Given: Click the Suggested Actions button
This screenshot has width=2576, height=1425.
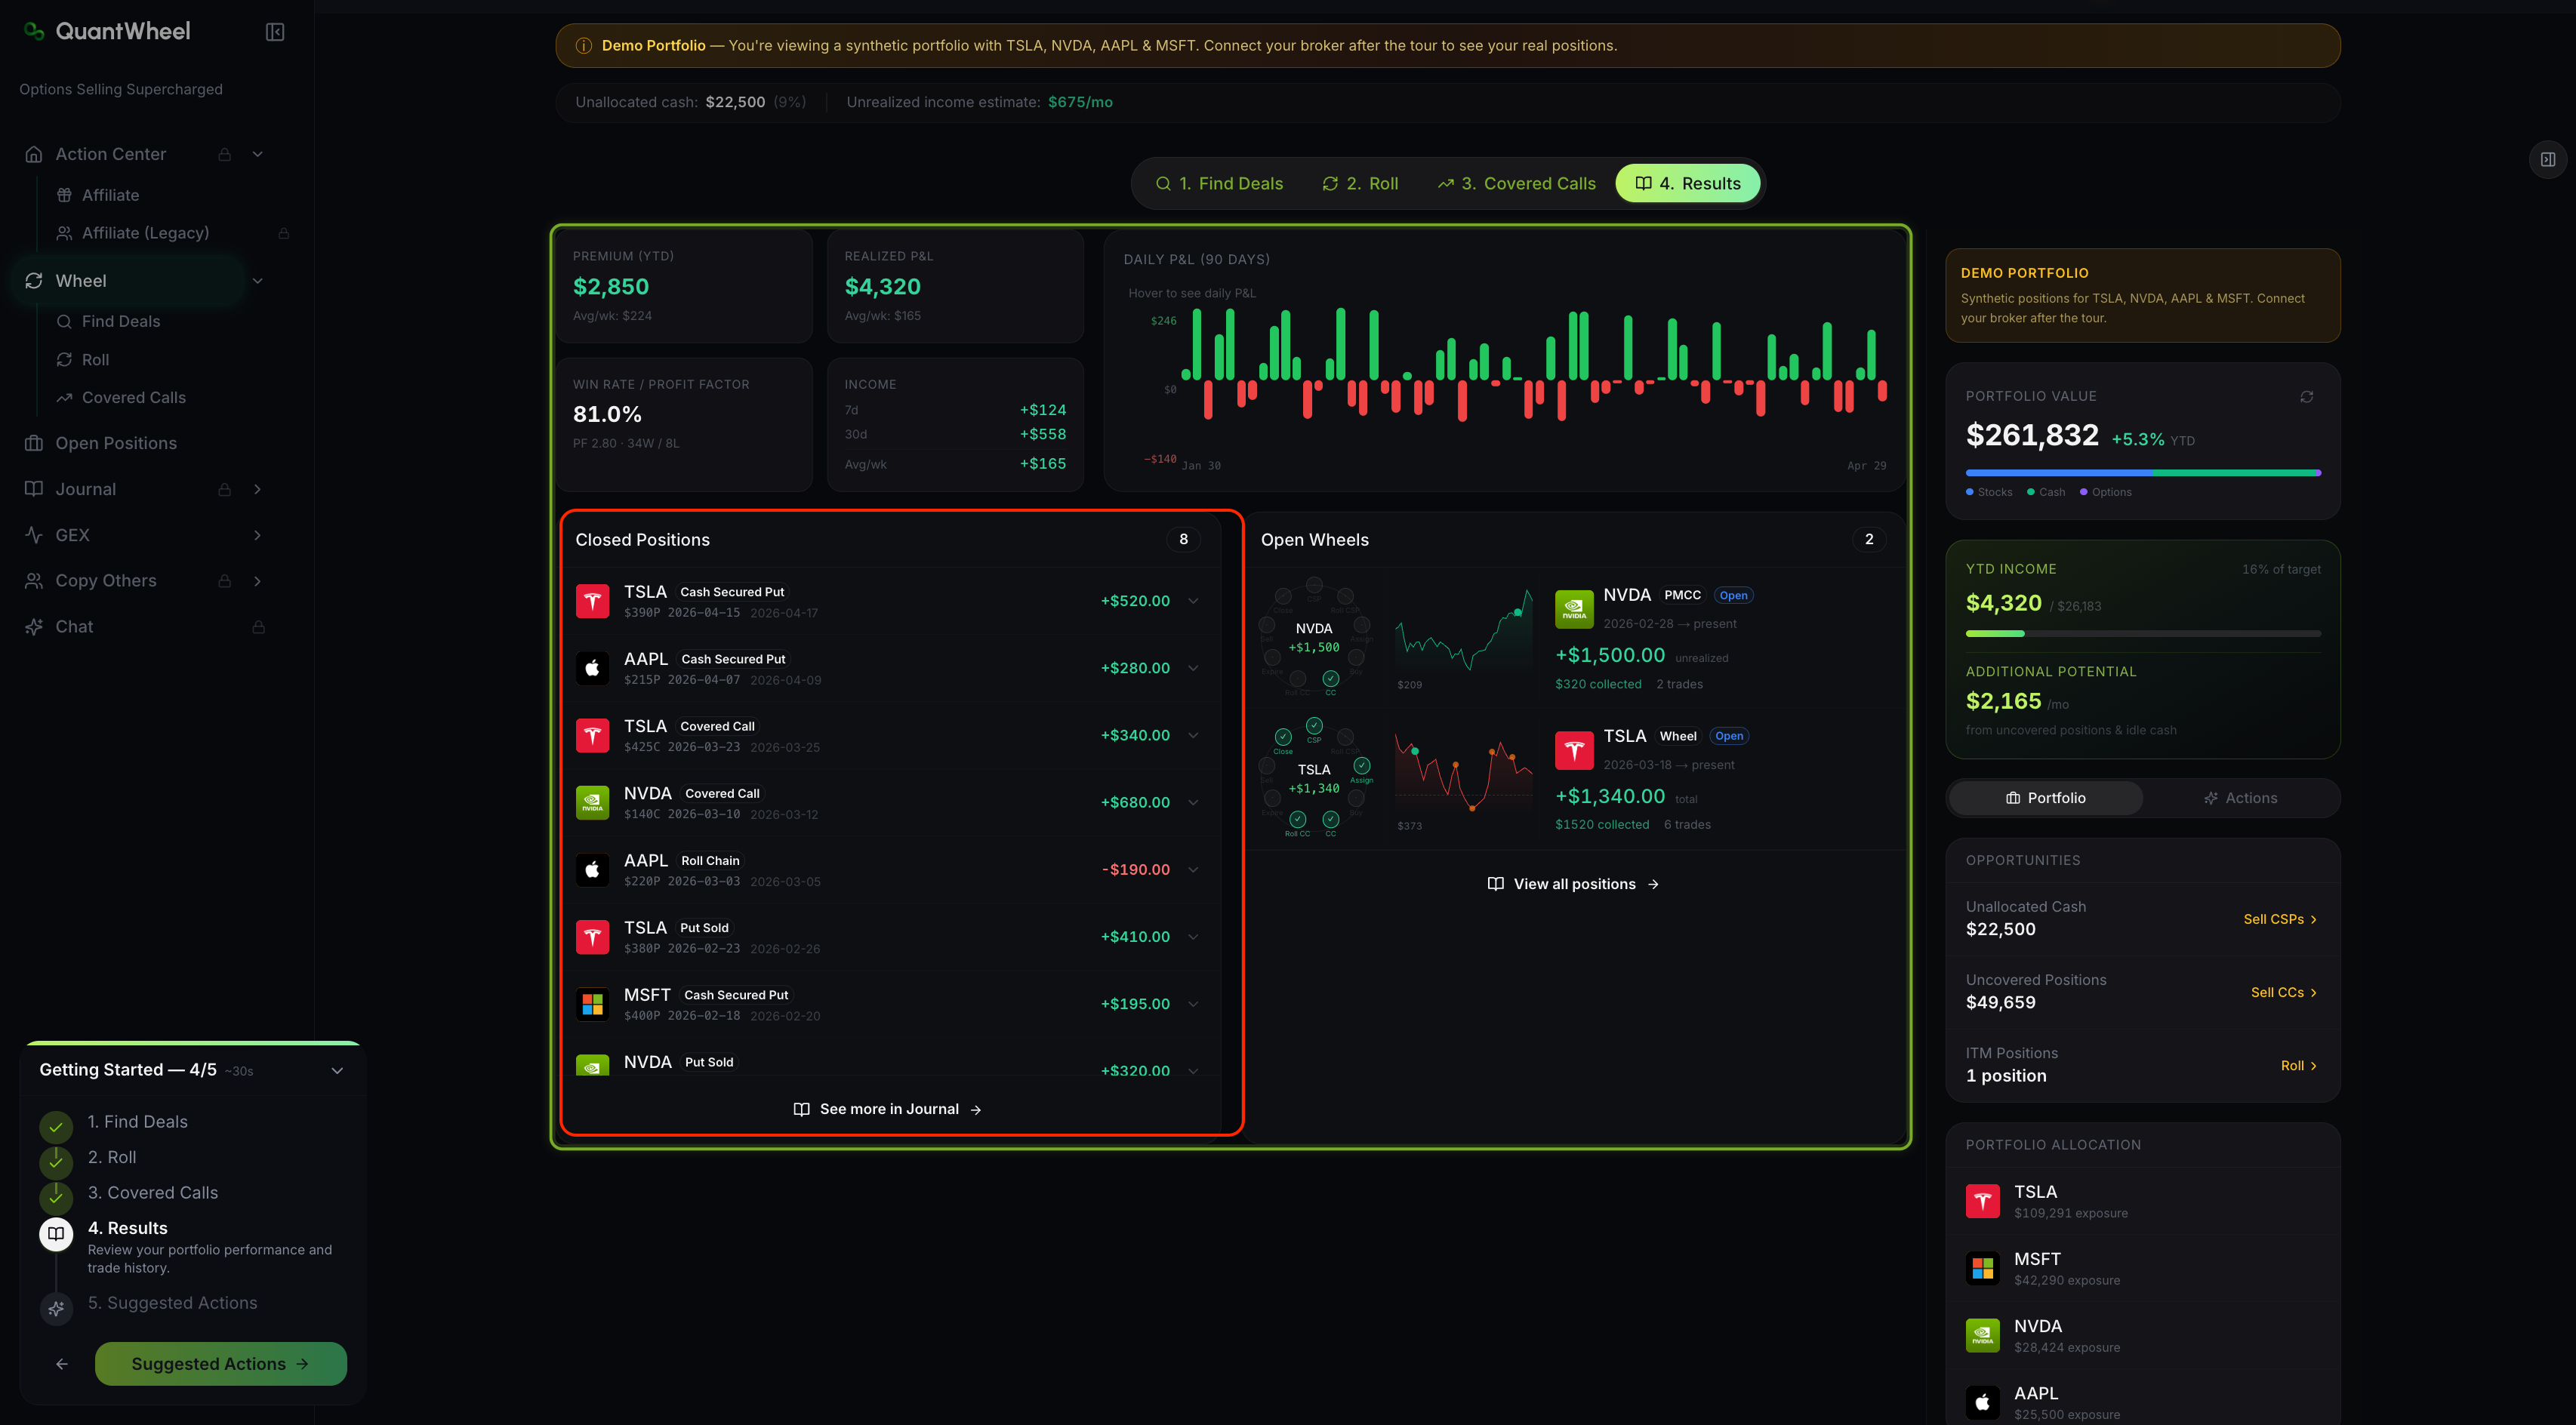Looking at the screenshot, I should (221, 1364).
